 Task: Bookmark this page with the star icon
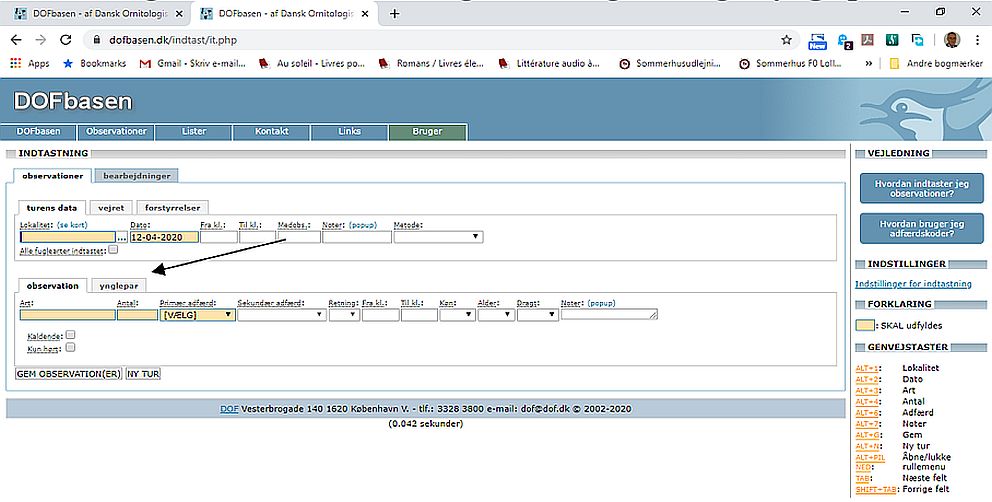pos(786,40)
